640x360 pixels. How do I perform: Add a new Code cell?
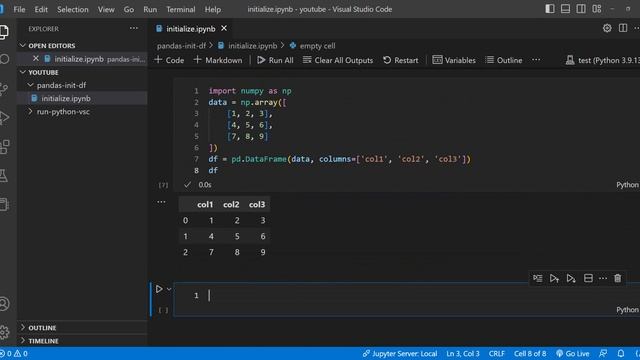click(x=169, y=60)
